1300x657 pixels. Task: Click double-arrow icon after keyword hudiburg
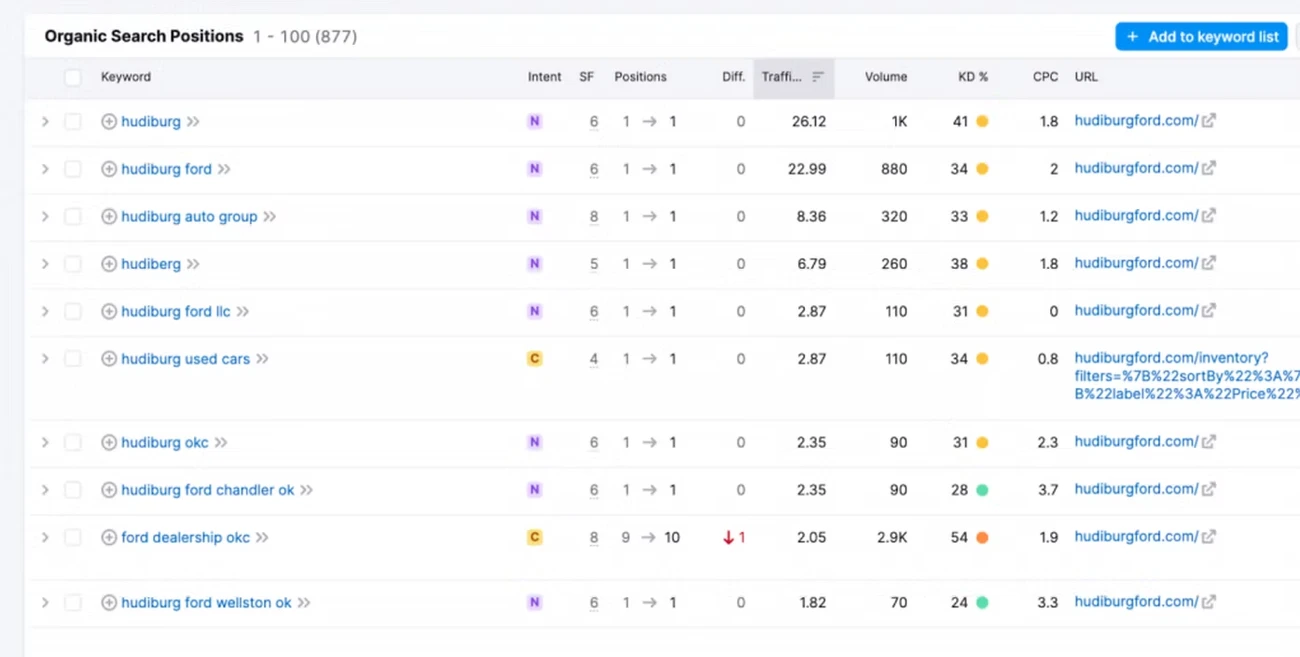[193, 122]
